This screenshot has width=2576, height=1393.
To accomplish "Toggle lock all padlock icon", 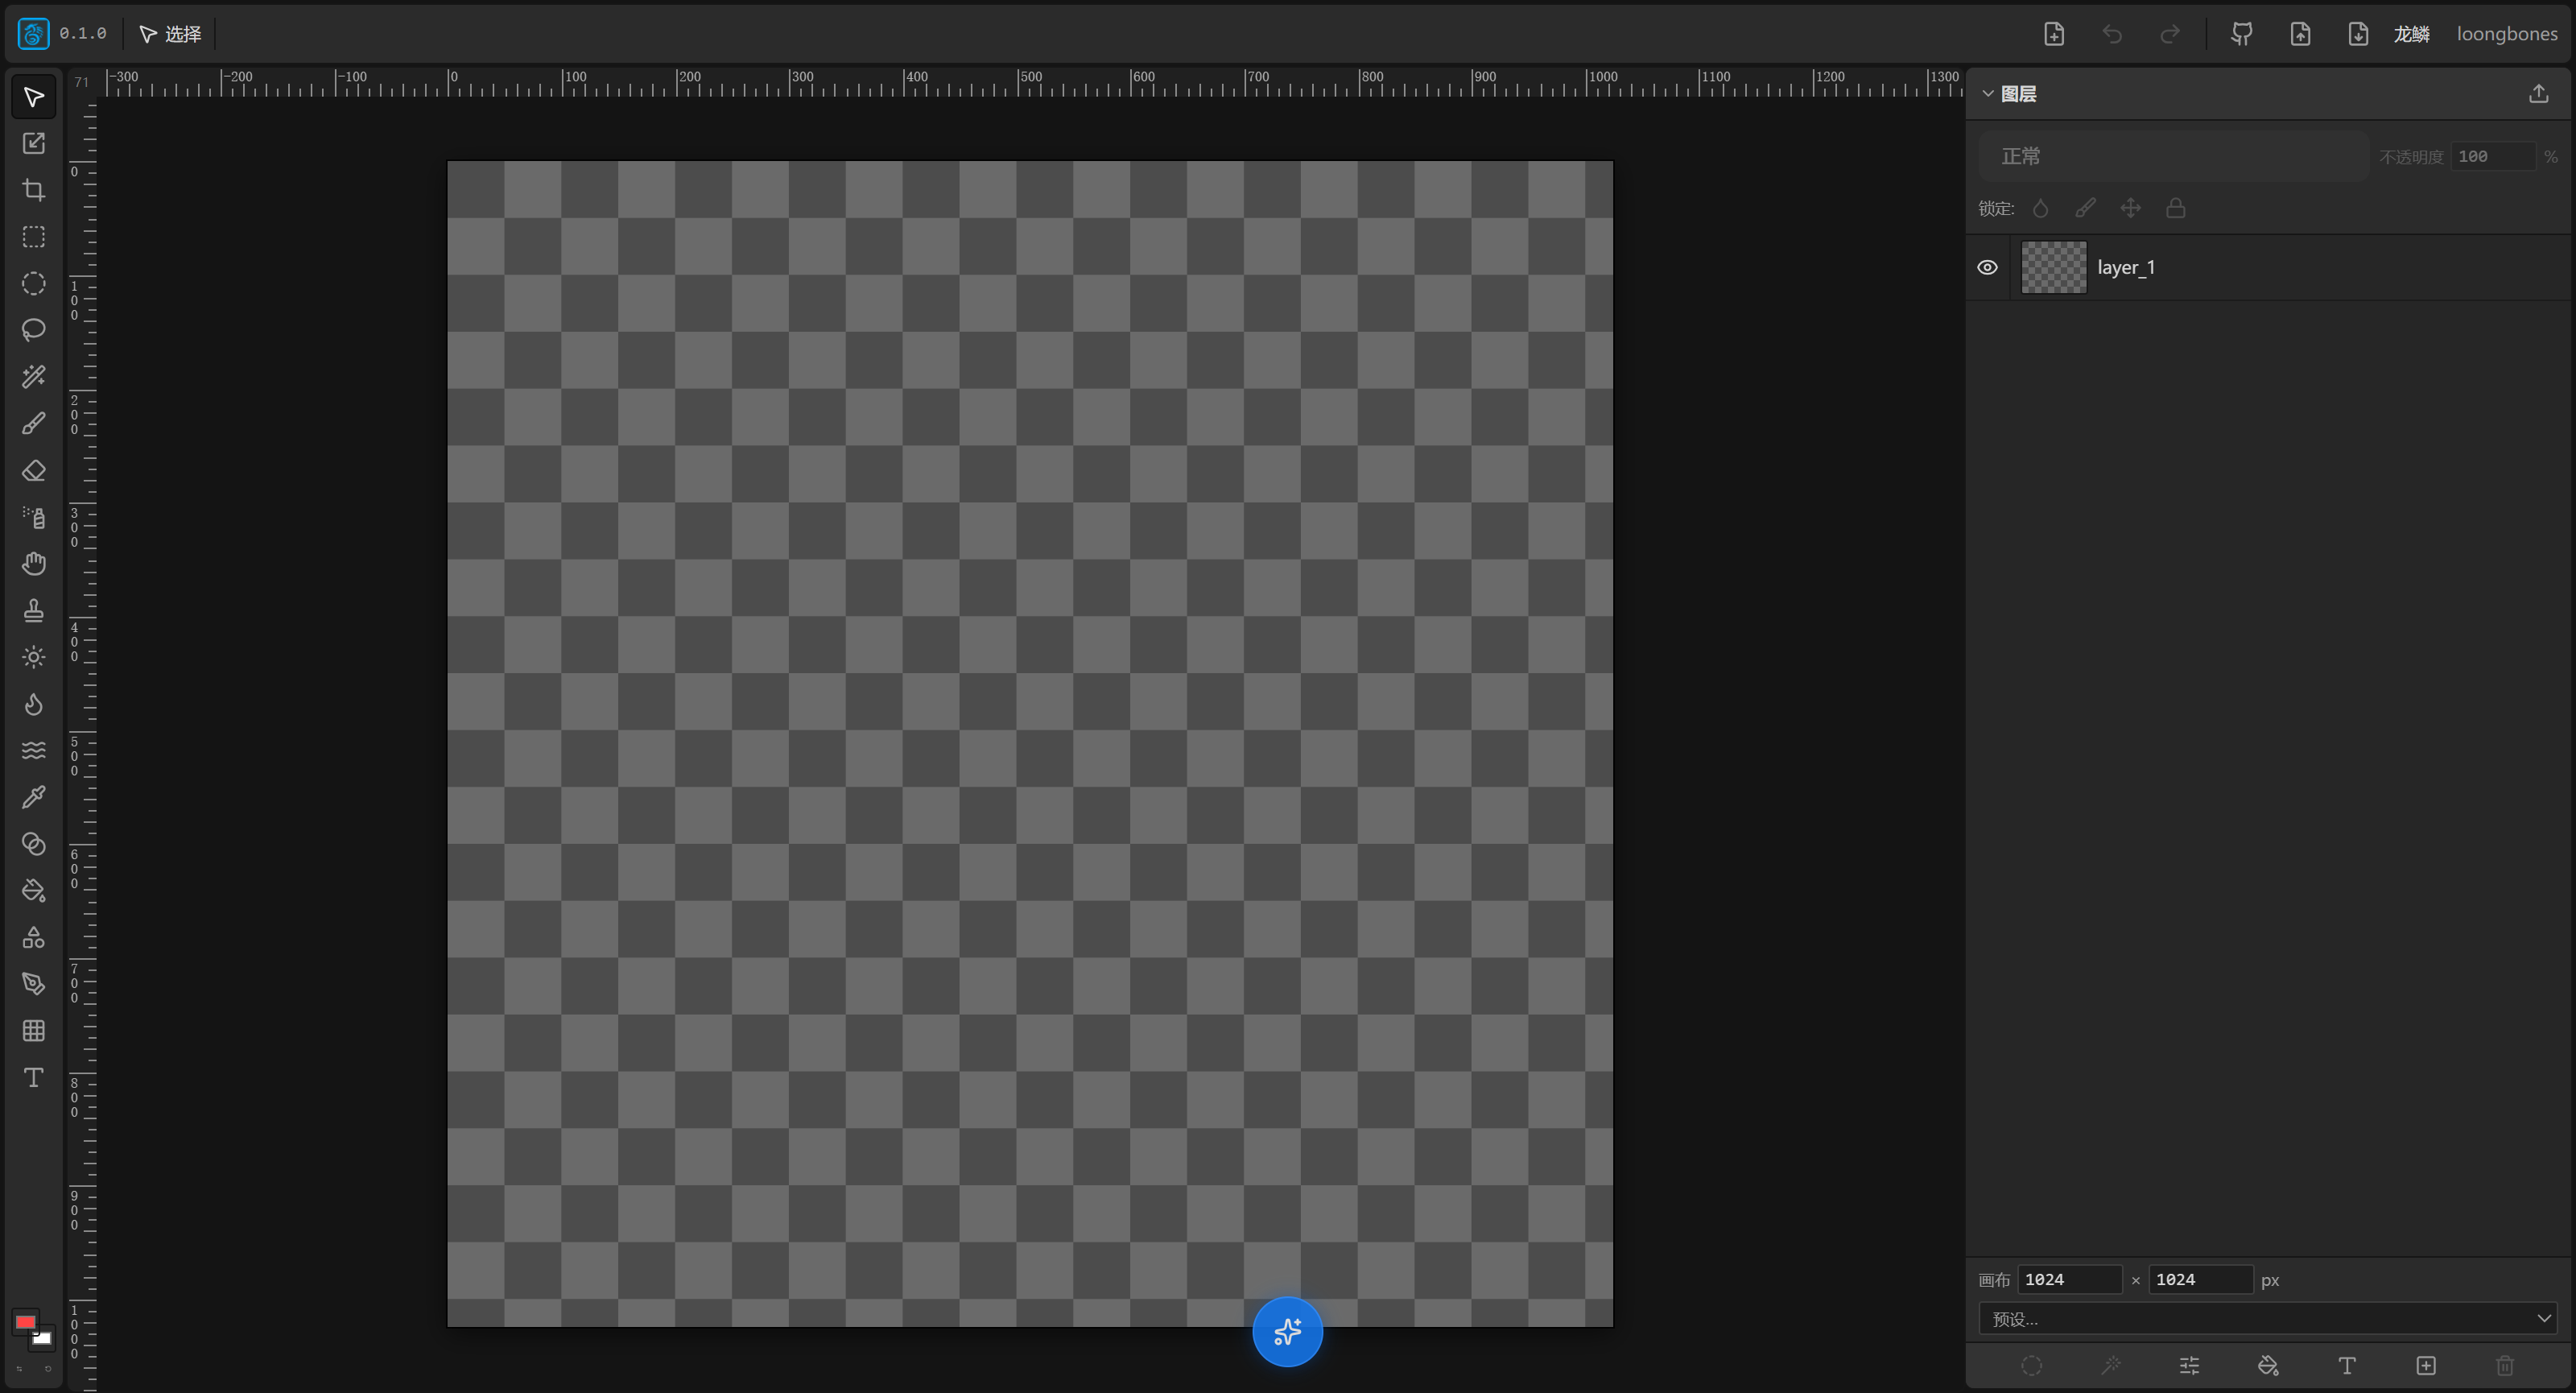I will coord(2175,208).
